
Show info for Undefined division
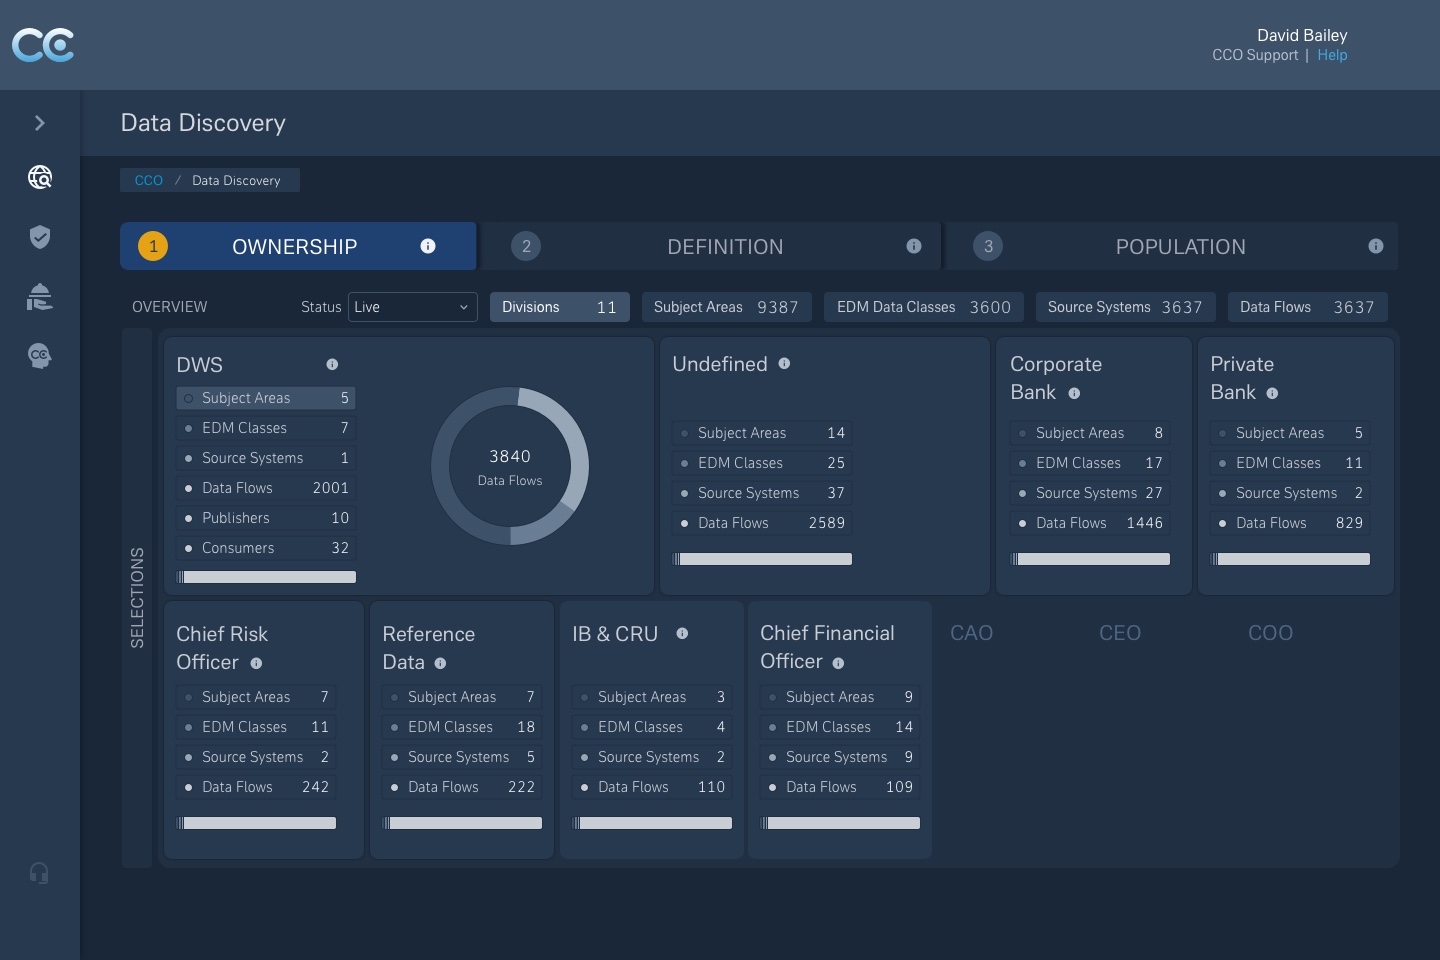pyautogui.click(x=784, y=364)
